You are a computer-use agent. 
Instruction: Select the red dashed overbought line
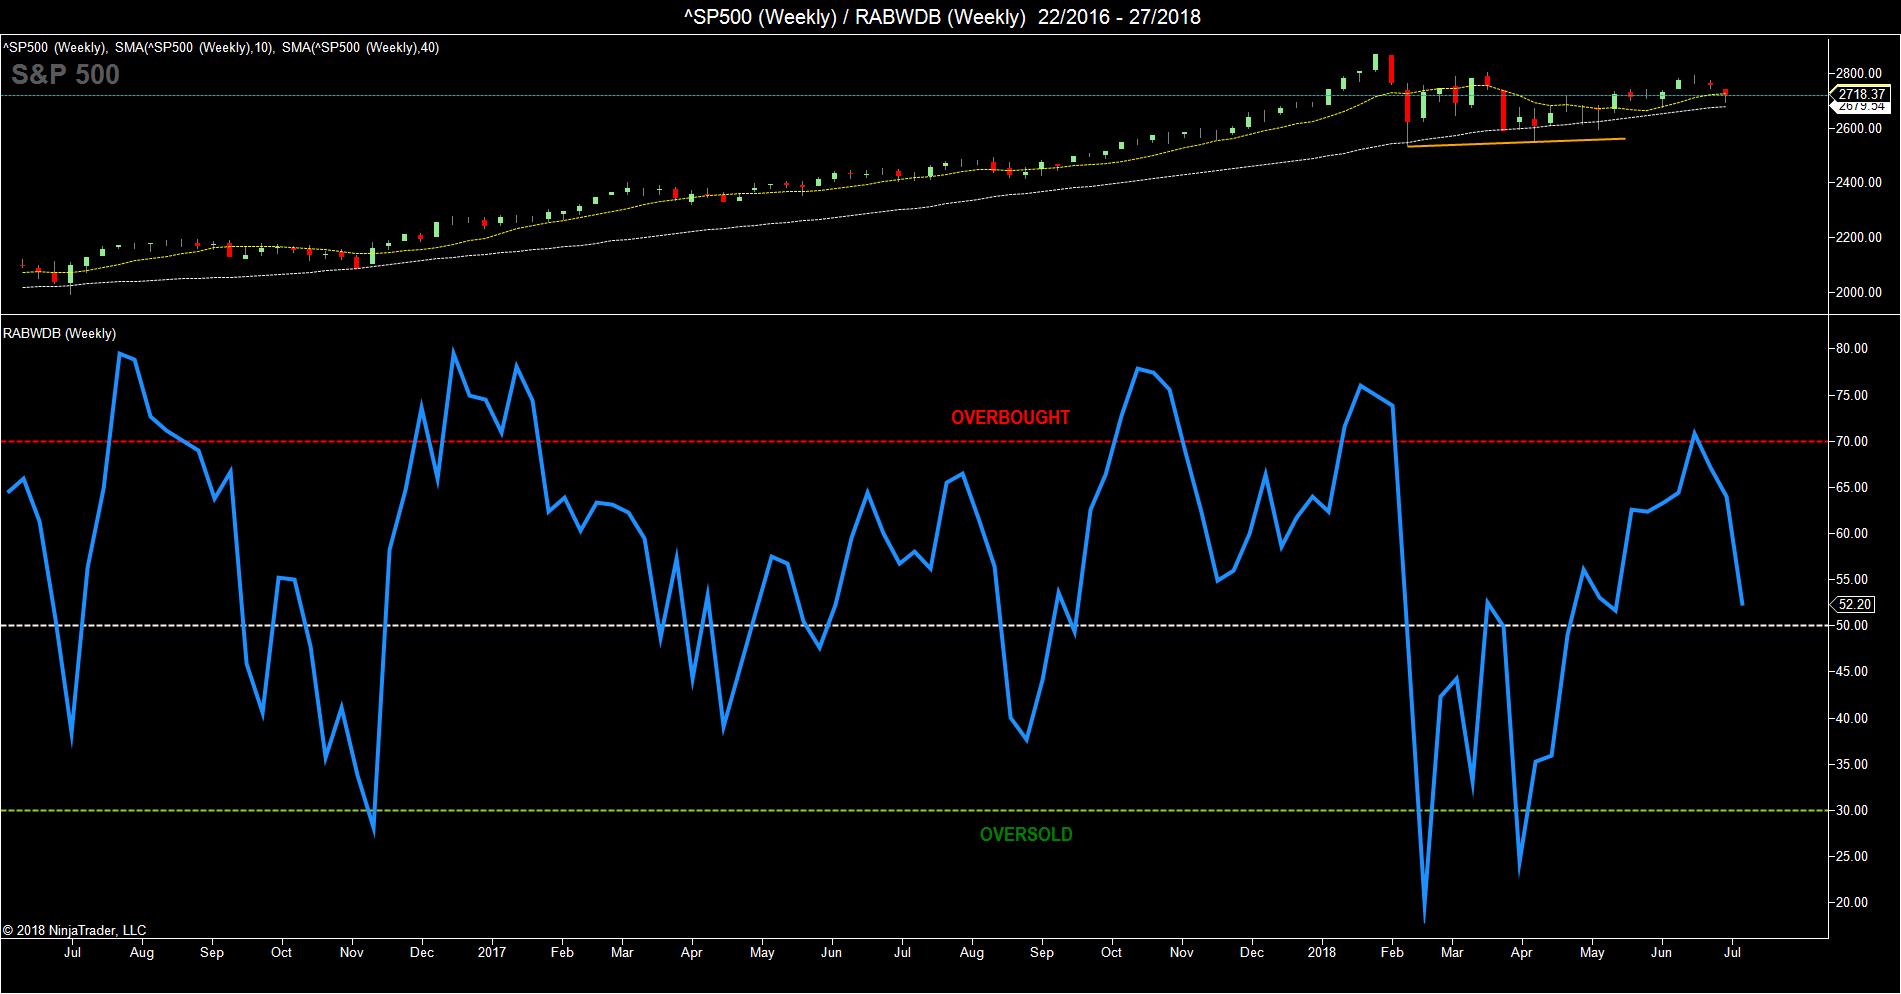coord(914,441)
